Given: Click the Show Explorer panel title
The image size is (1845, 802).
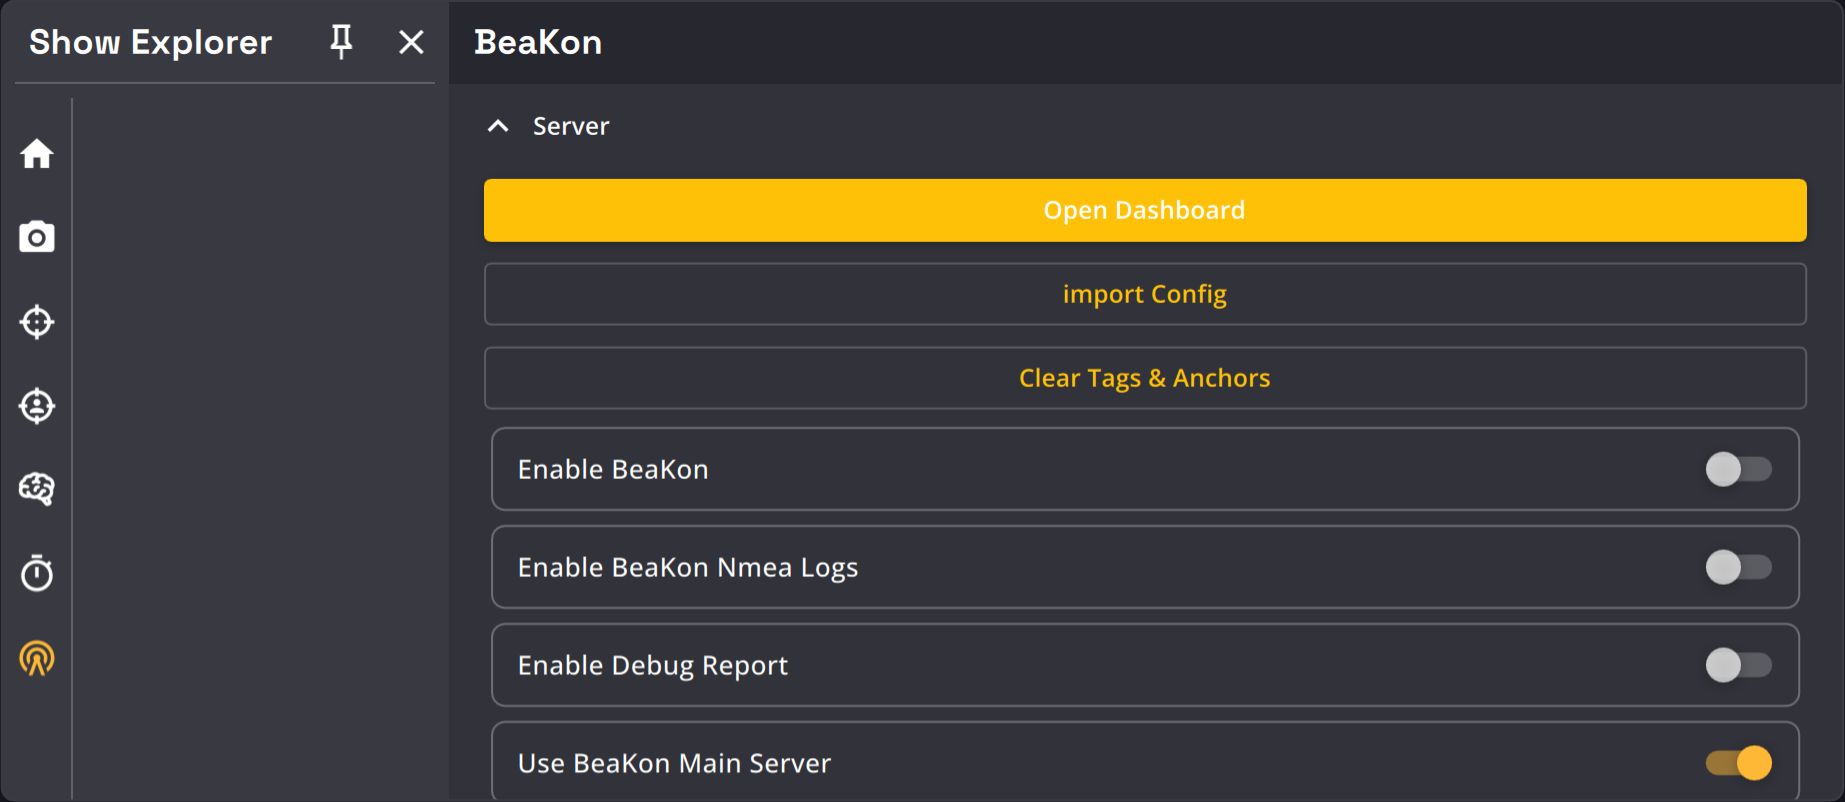Looking at the screenshot, I should (150, 42).
